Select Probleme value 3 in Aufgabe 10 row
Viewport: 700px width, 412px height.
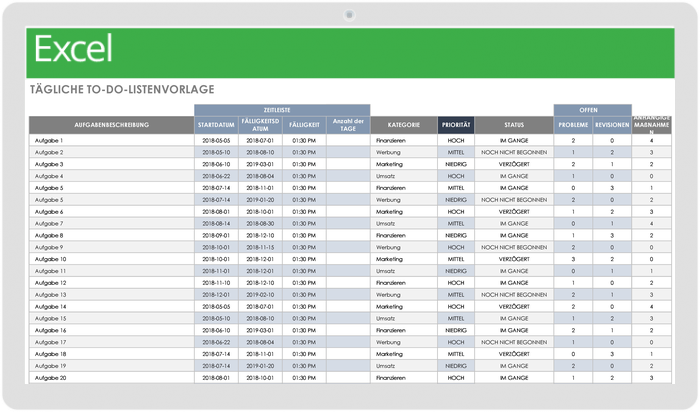point(573,259)
